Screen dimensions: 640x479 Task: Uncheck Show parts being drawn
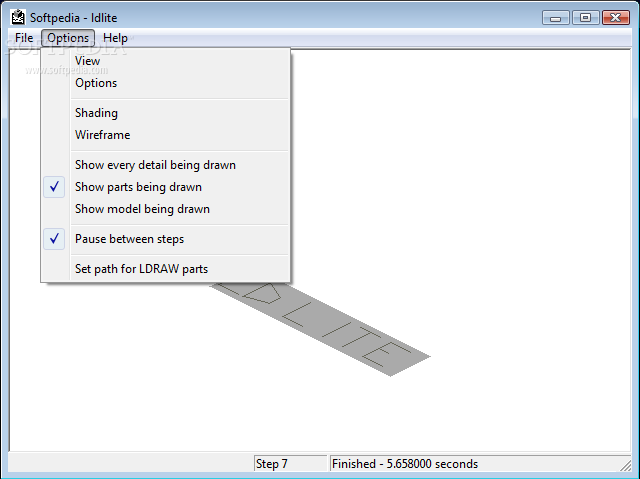click(x=166, y=187)
